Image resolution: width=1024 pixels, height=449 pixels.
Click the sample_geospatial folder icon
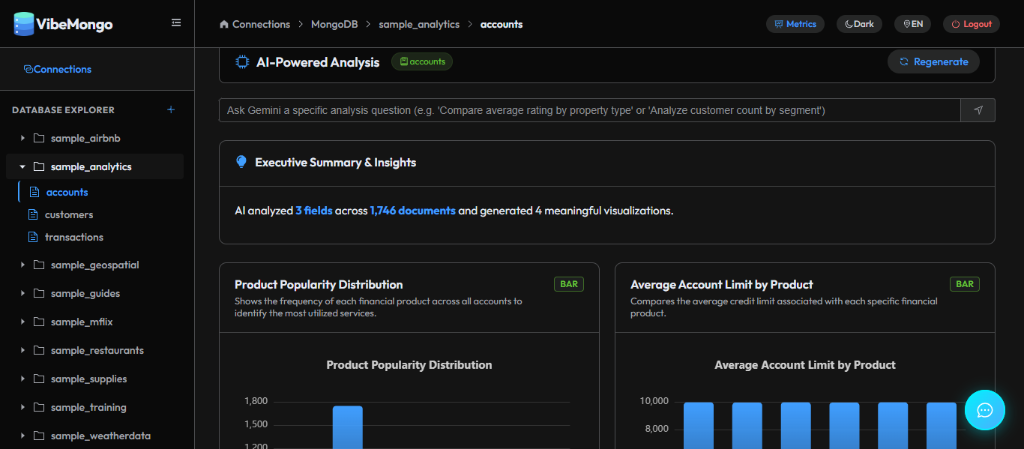tap(39, 265)
